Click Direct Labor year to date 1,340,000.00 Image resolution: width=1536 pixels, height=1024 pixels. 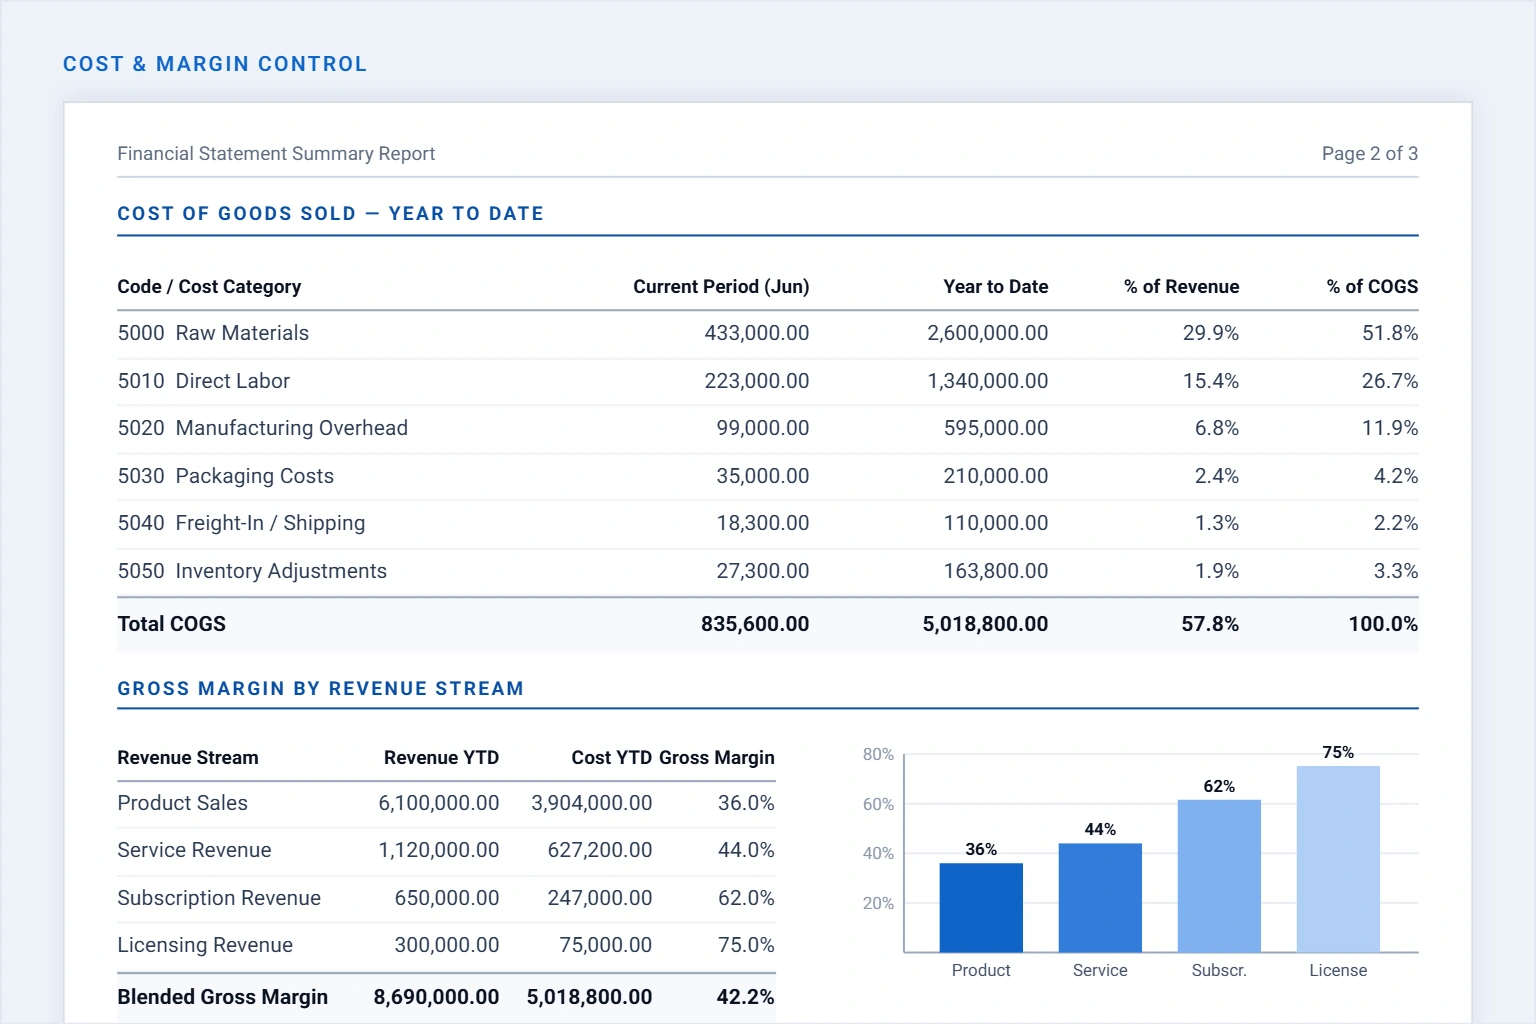pyautogui.click(x=988, y=381)
